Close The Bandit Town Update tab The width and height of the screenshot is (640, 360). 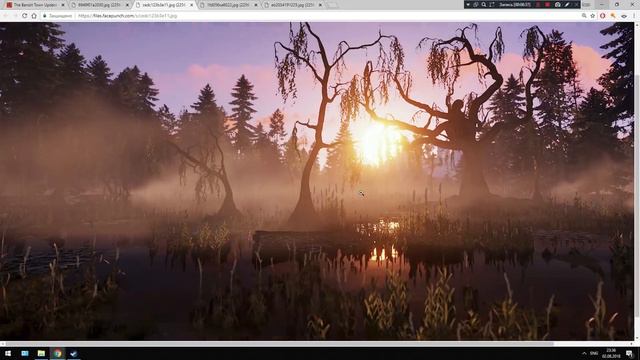pos(63,5)
